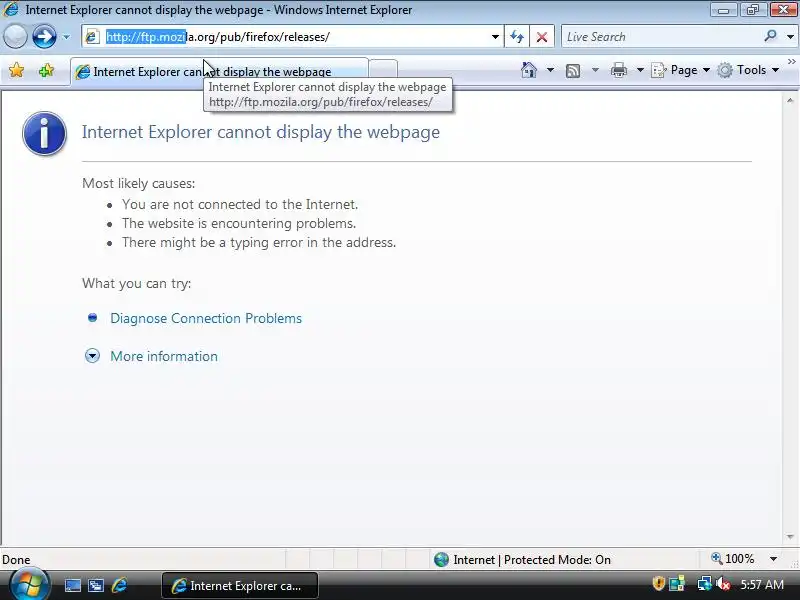Click 'The website is encountering problems' text
Image resolution: width=800 pixels, height=600 pixels.
(x=239, y=223)
